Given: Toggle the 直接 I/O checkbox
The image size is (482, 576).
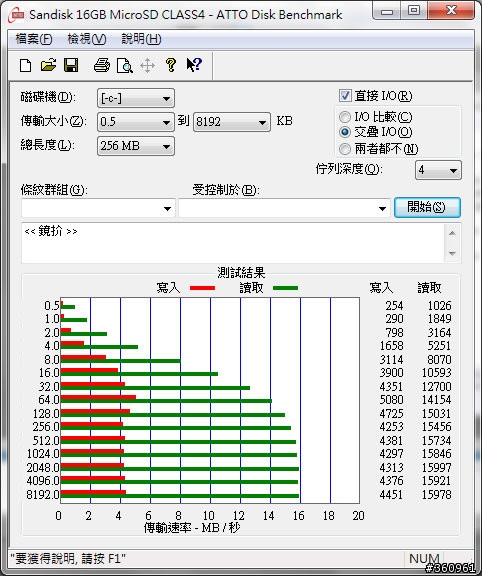Looking at the screenshot, I should [345, 96].
